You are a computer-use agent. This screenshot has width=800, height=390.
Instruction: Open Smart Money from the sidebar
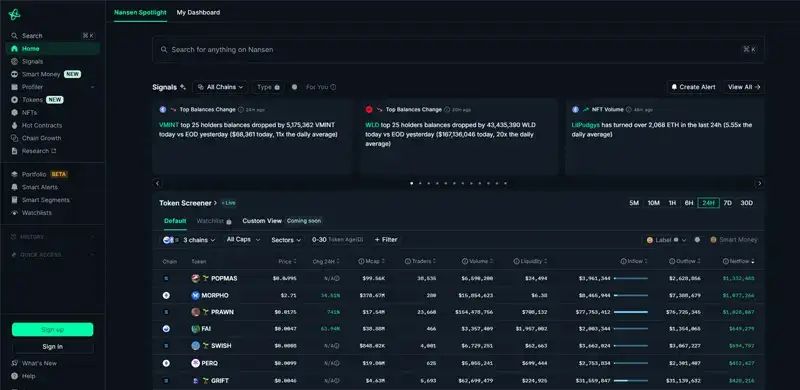tap(41, 74)
